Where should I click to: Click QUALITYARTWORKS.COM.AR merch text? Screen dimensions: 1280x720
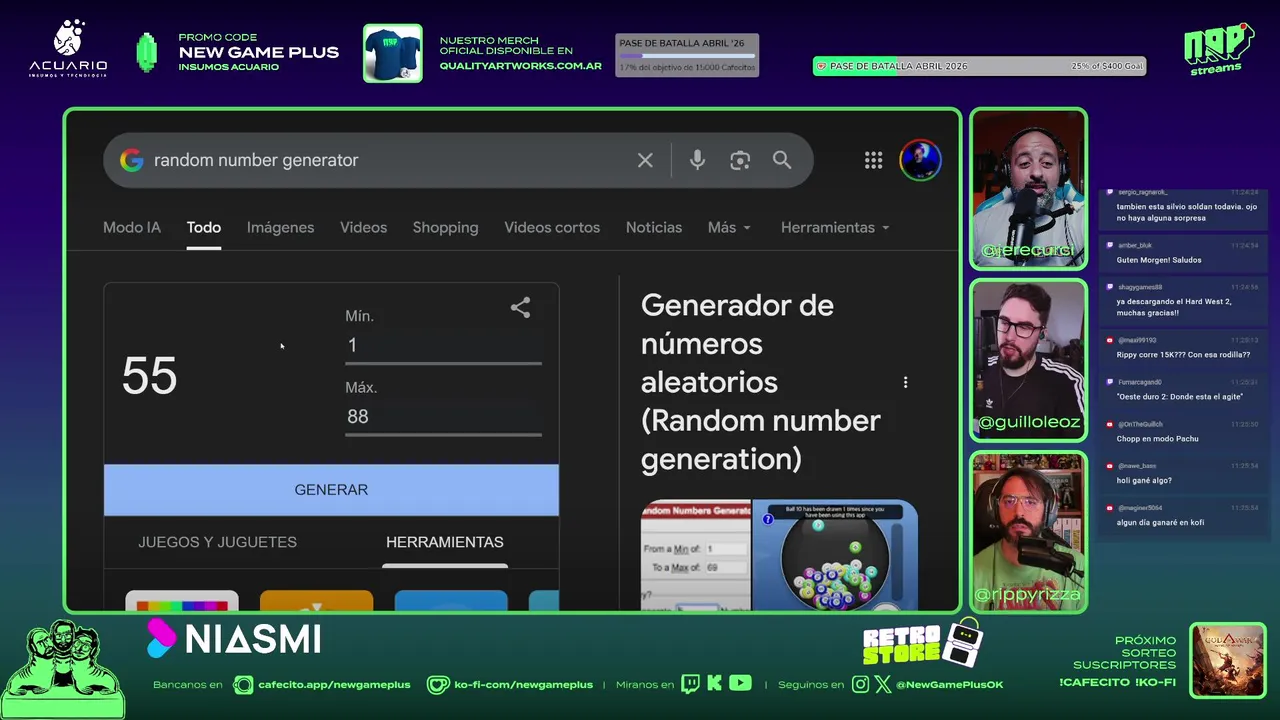(x=521, y=66)
